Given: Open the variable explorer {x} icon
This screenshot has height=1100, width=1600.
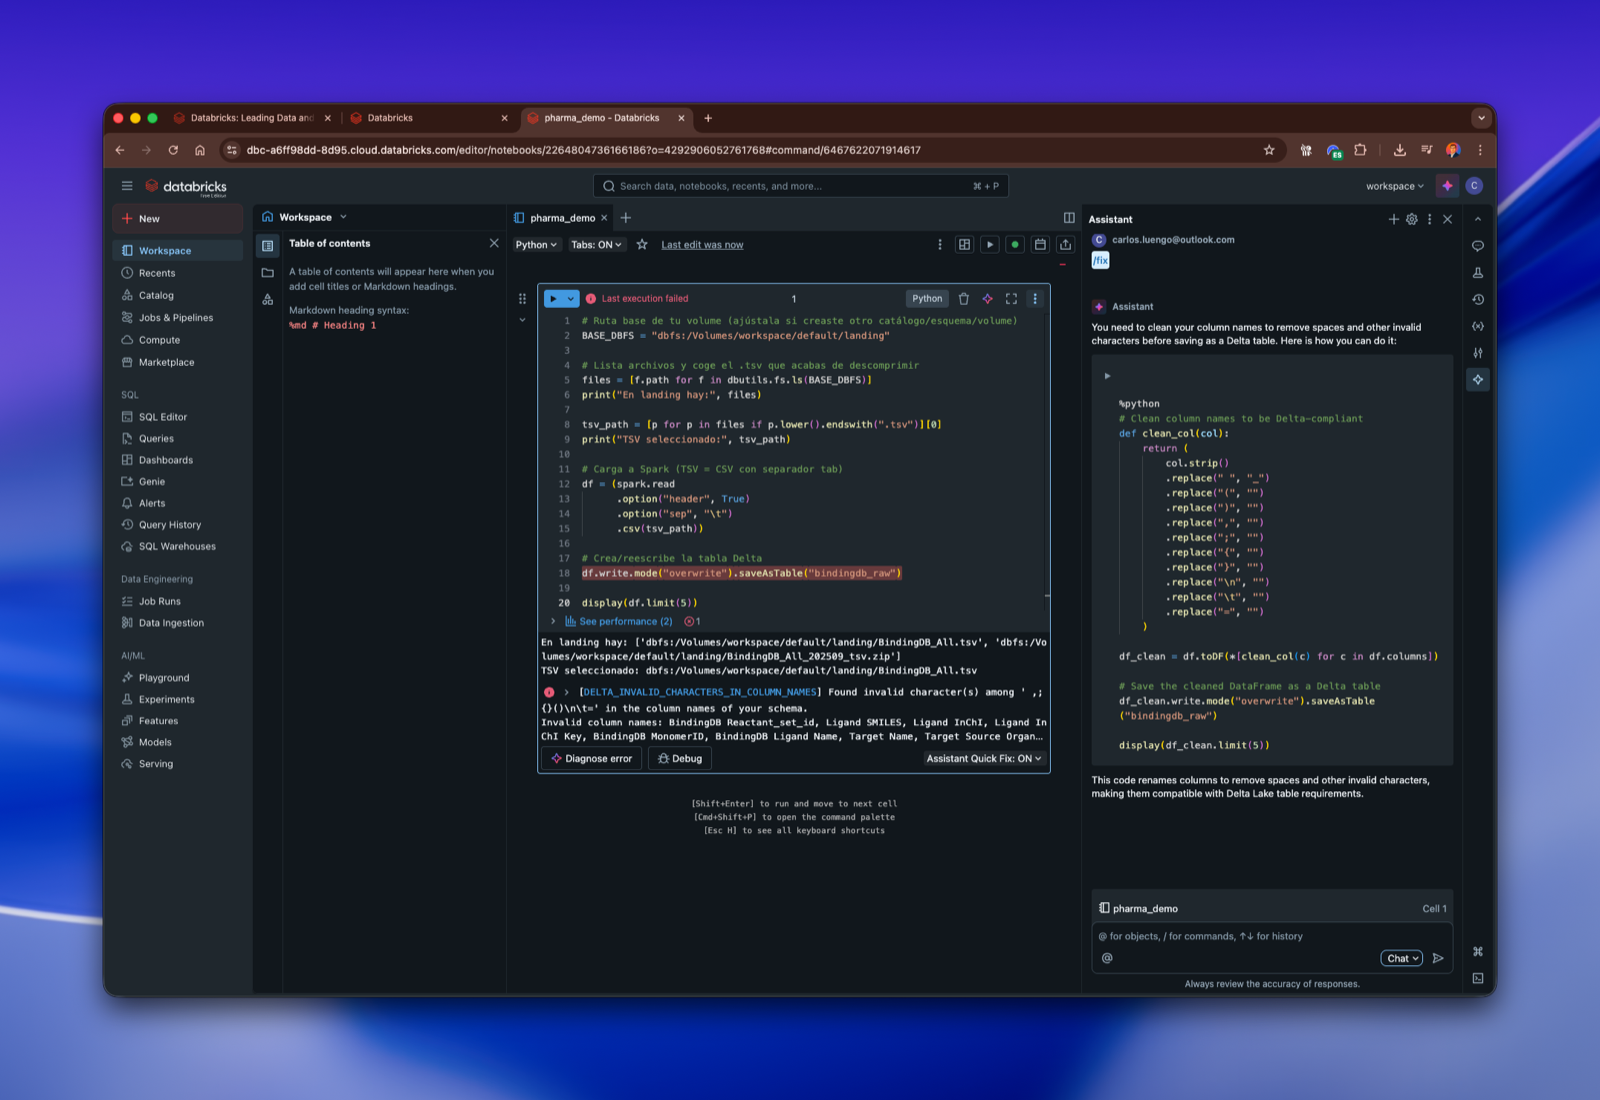Looking at the screenshot, I should 1478,325.
